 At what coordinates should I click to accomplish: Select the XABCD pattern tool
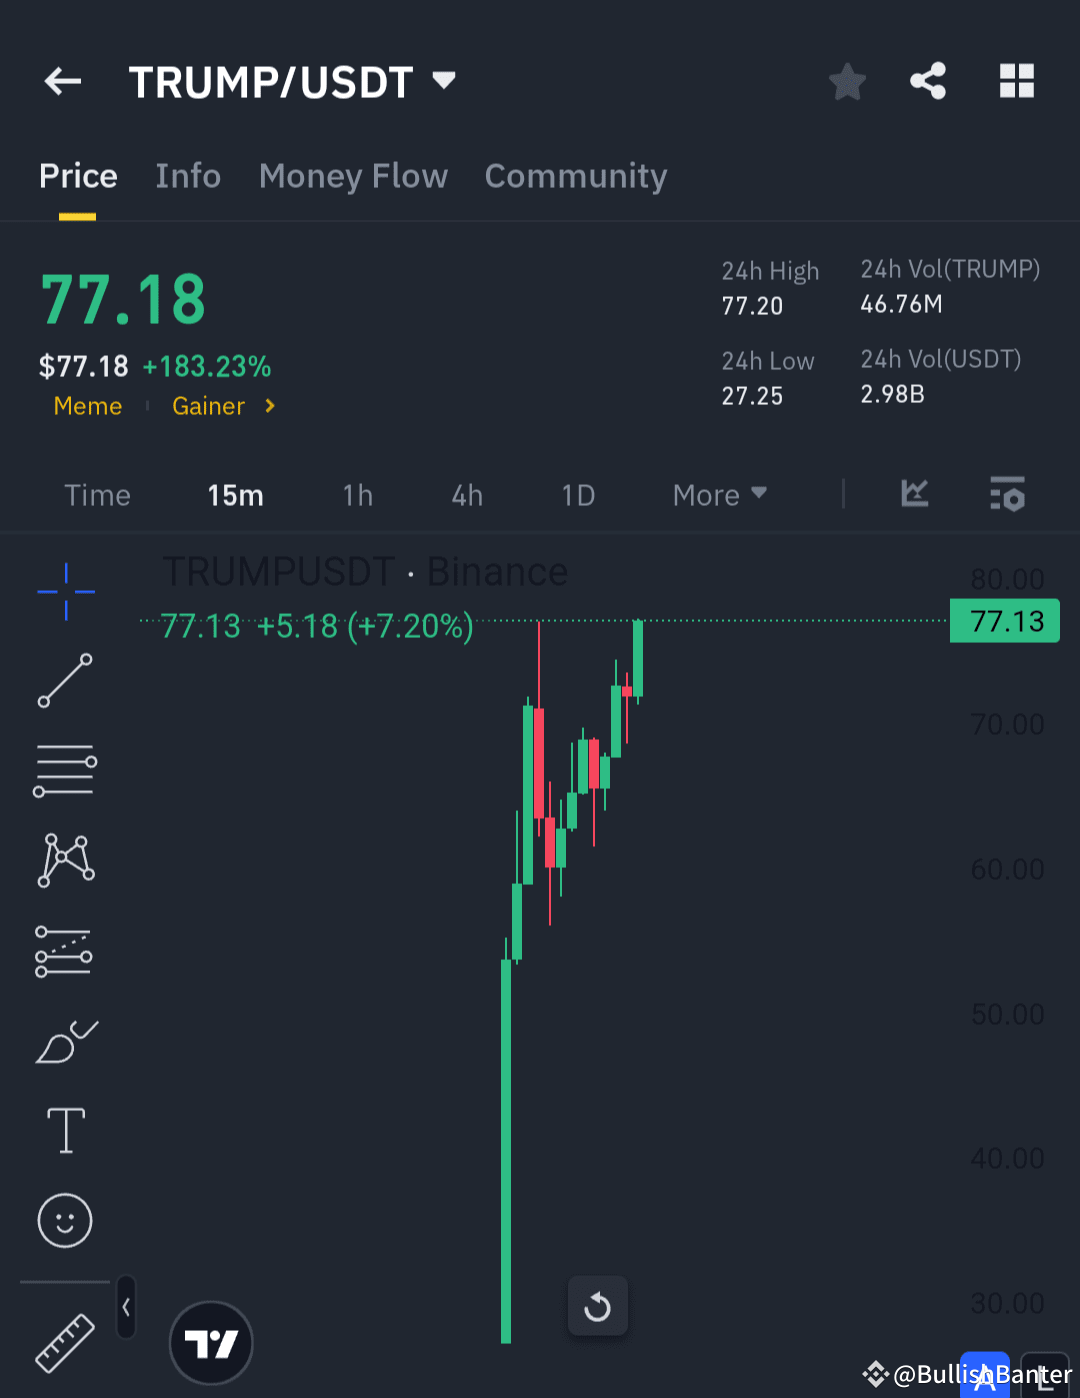click(x=64, y=860)
